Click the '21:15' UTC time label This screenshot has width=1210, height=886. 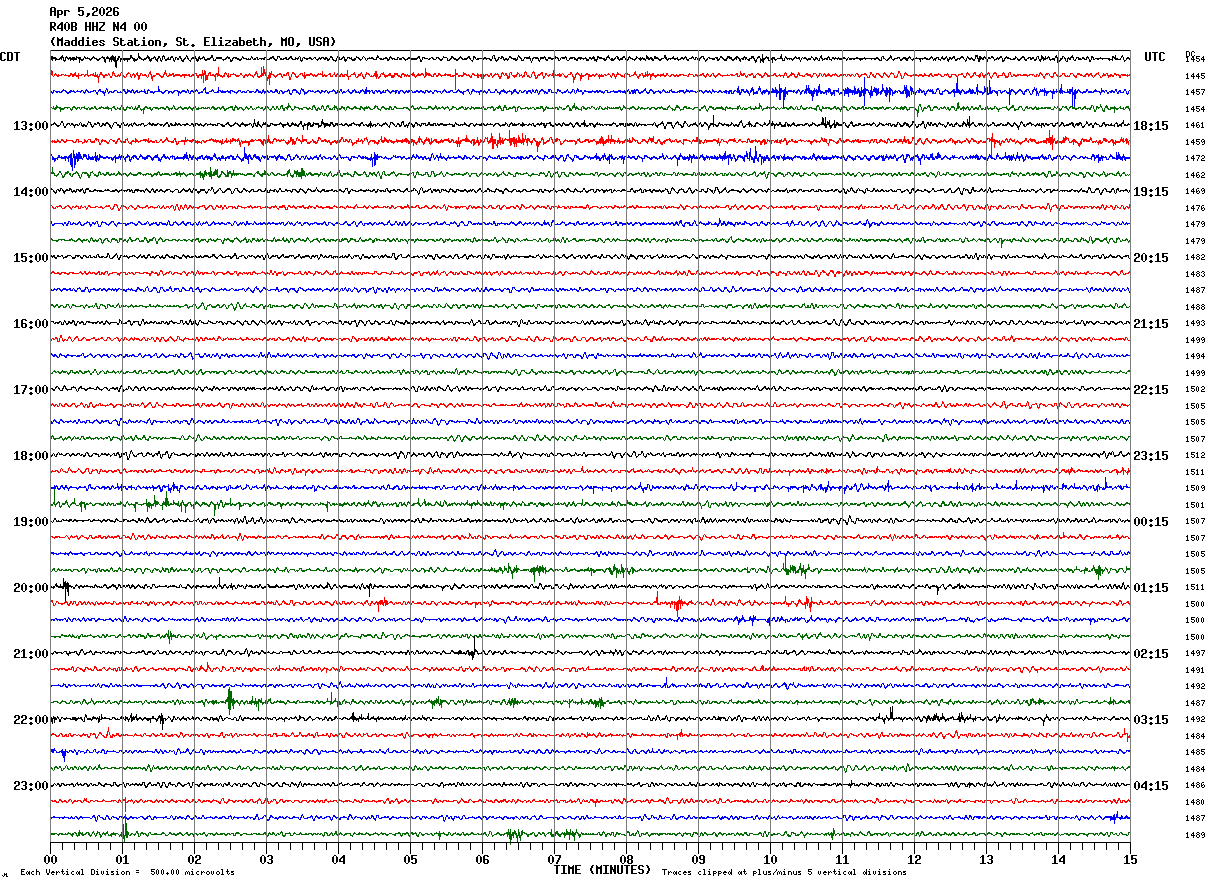1151,324
